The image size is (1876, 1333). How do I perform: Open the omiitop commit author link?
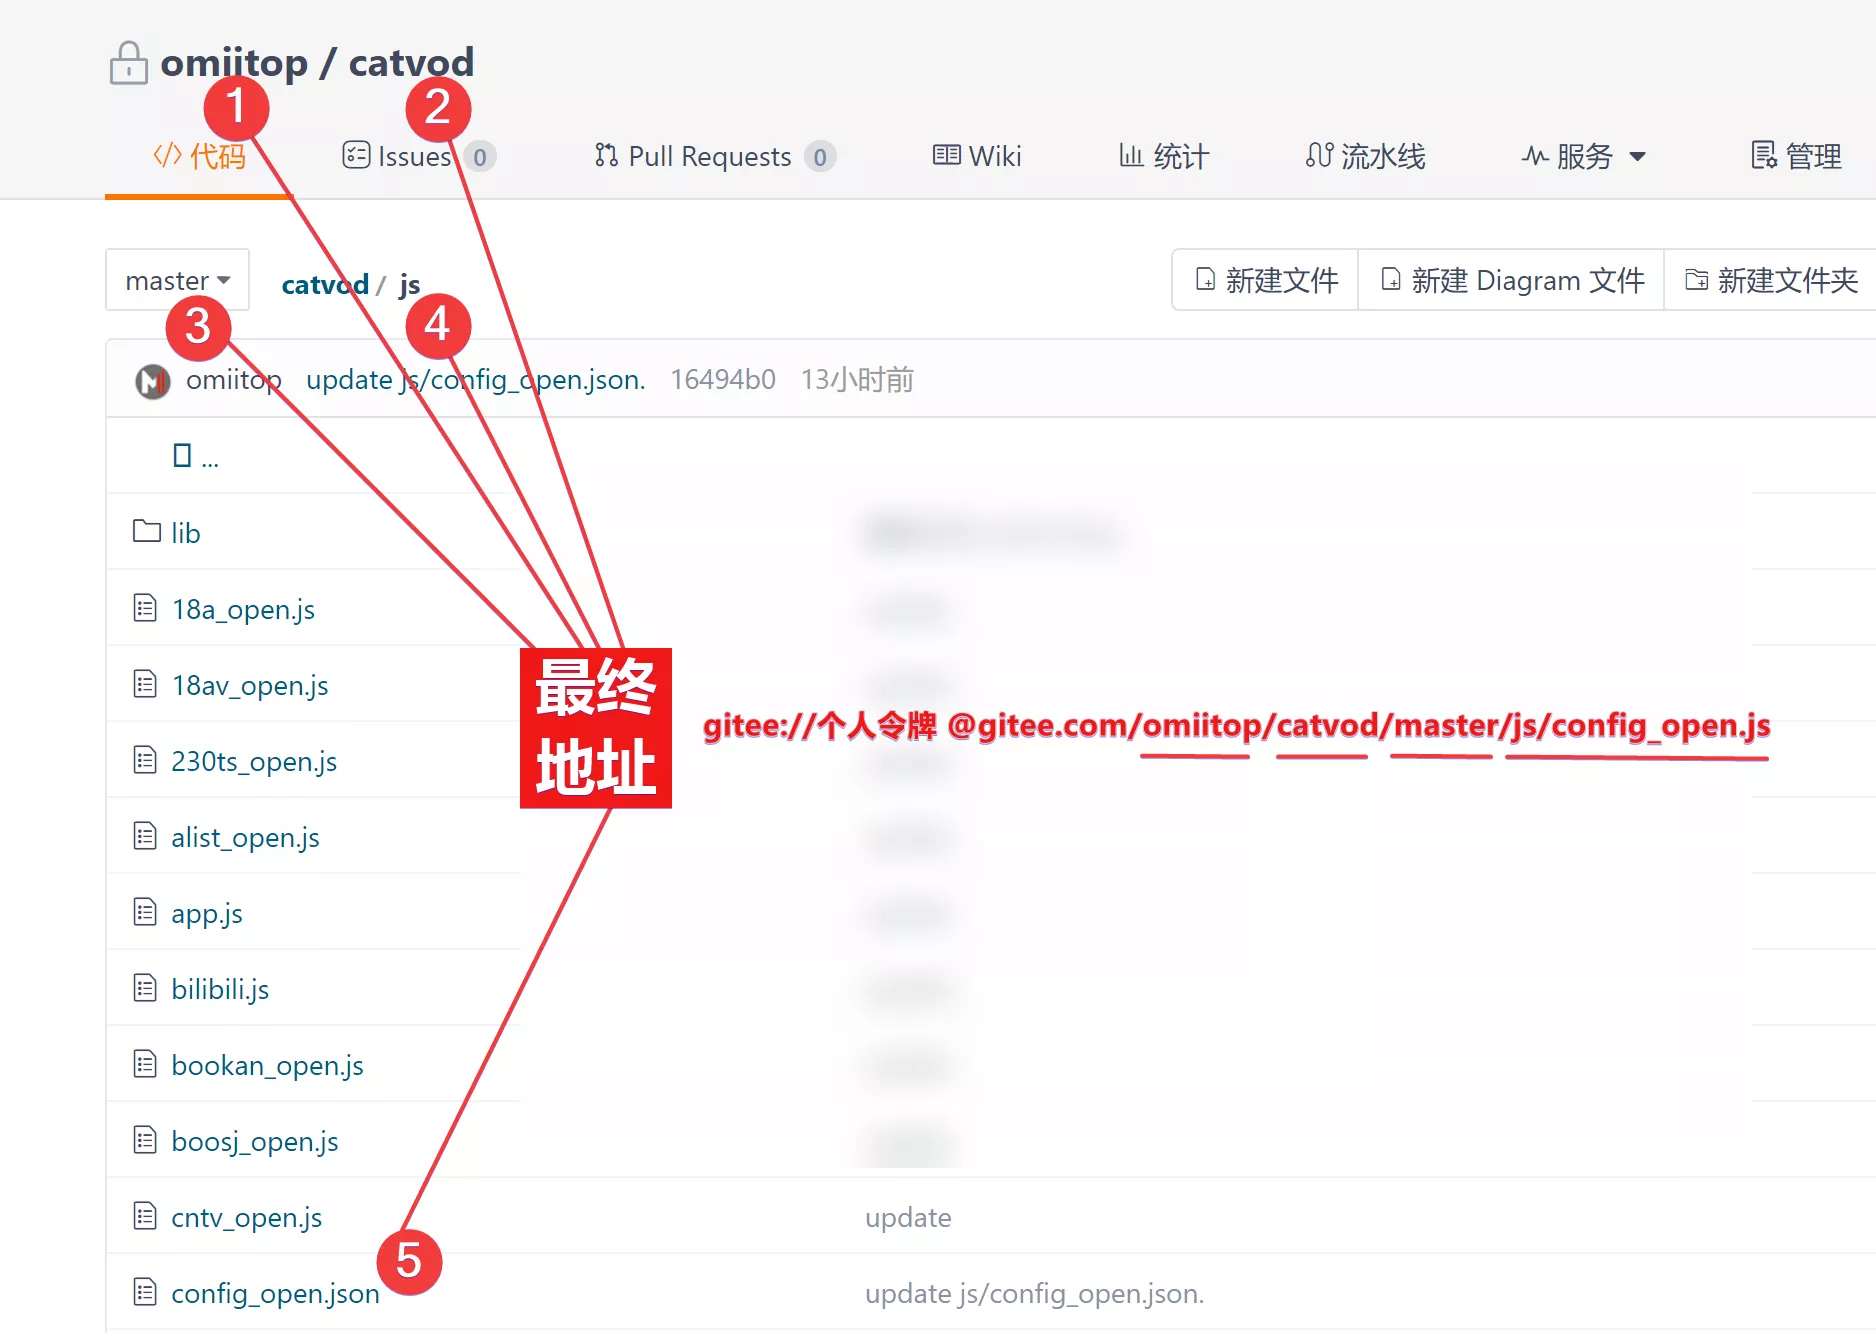pos(234,380)
